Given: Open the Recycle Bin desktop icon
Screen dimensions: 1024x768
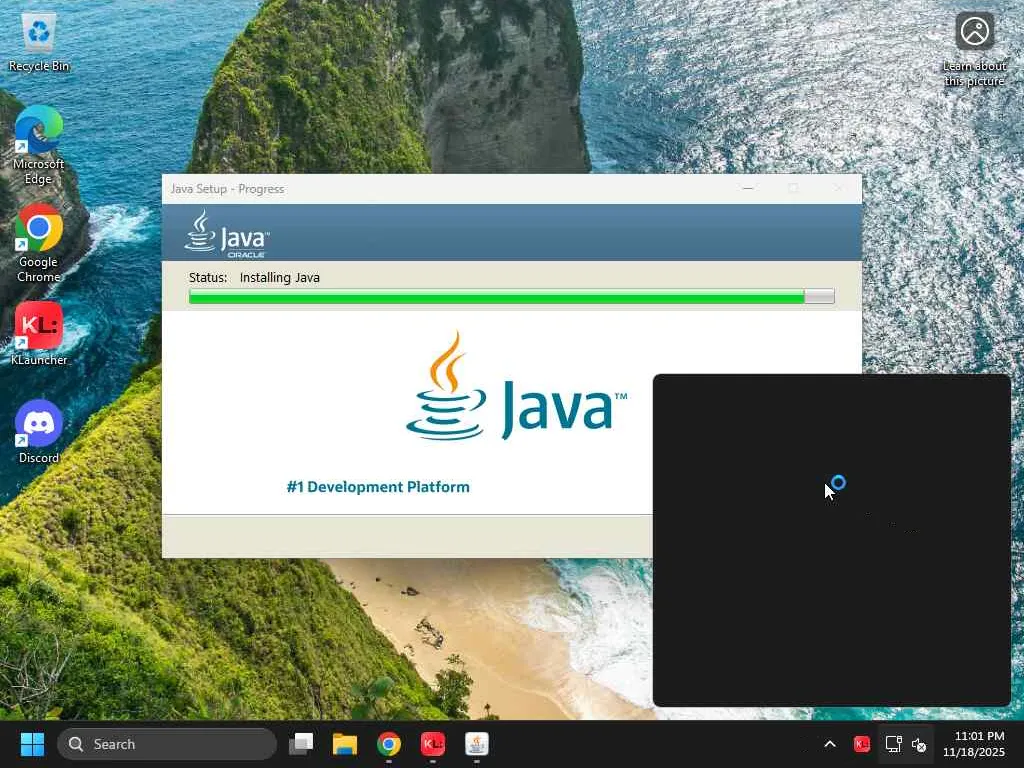Looking at the screenshot, I should point(39,42).
